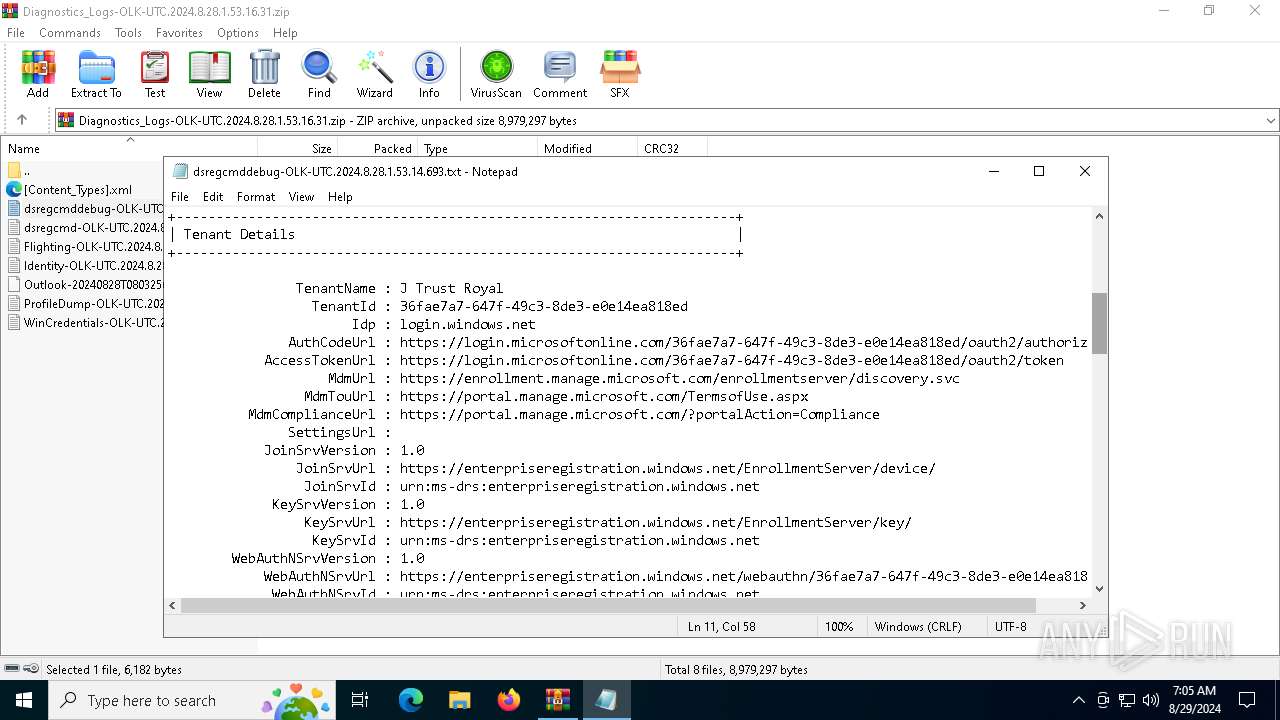1280x720 pixels.
Task: Close the Notepad window
Action: point(1085,171)
